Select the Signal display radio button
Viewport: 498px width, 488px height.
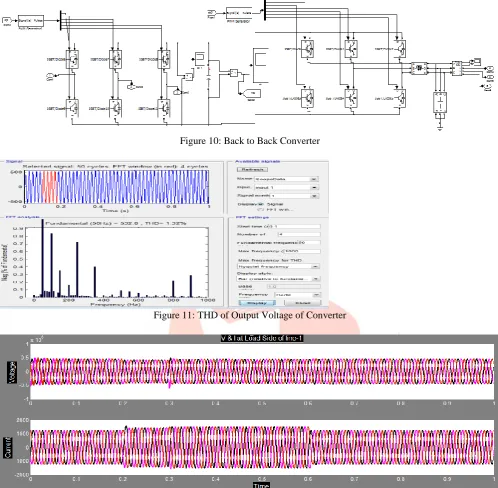tap(261, 204)
